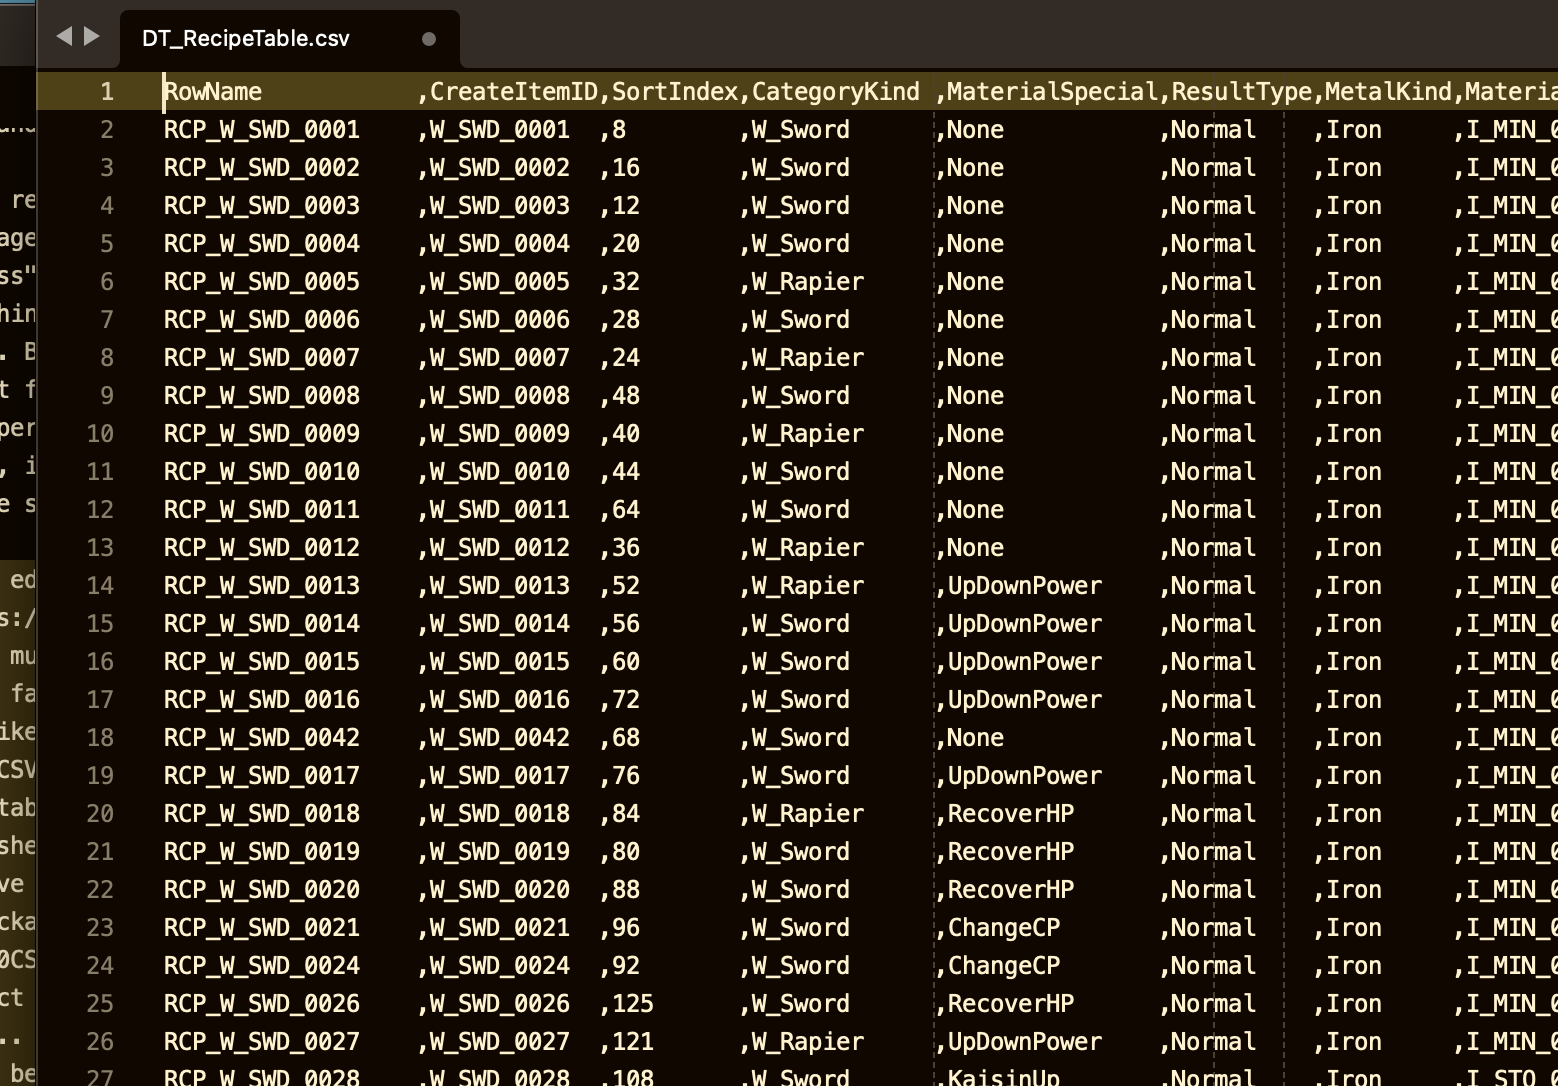1558x1086 pixels.
Task: Click line number 26 in the gutter
Action: (100, 1042)
